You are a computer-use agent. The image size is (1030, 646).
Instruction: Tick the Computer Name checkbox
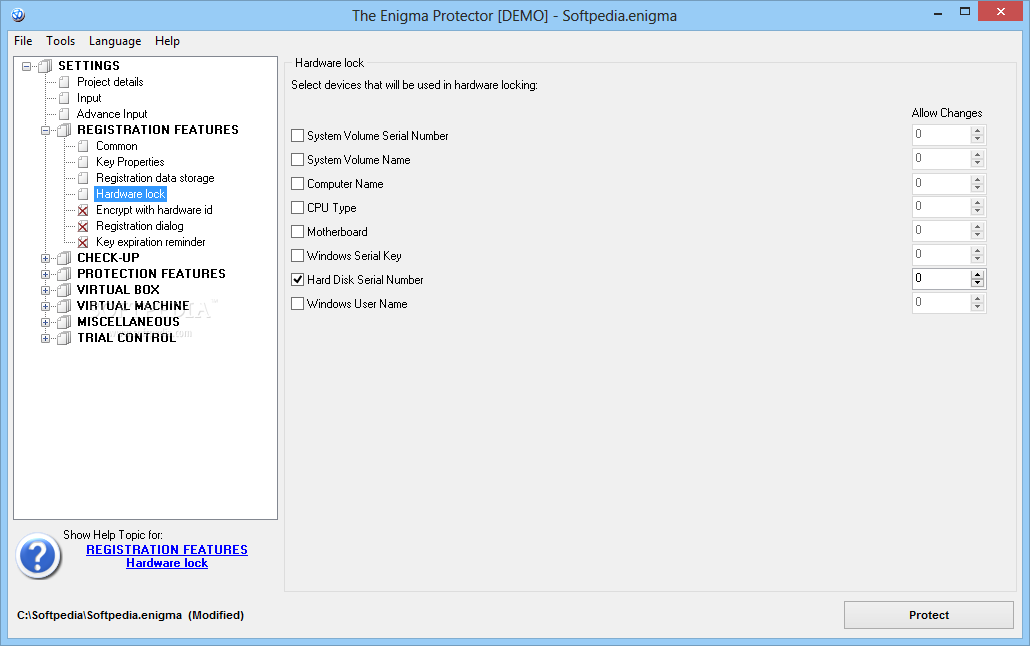pyautogui.click(x=298, y=183)
